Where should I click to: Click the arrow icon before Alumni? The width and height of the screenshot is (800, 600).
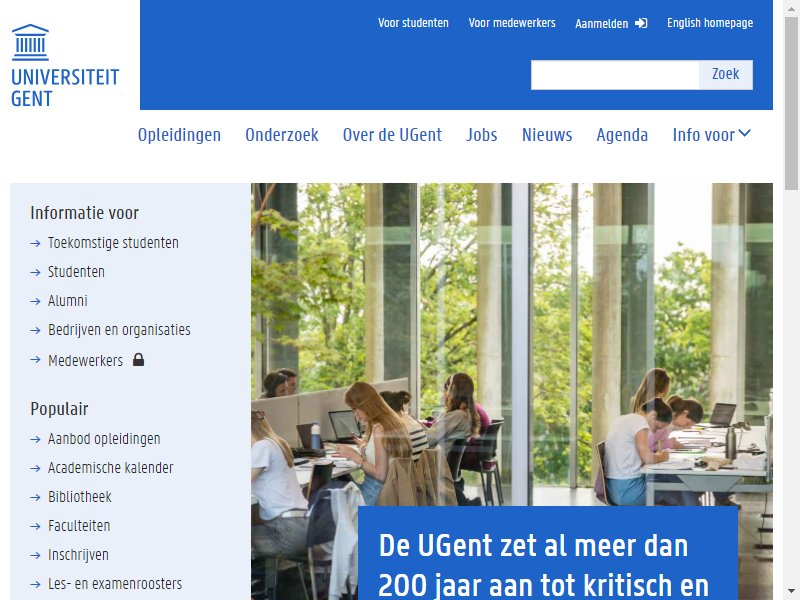click(x=35, y=302)
